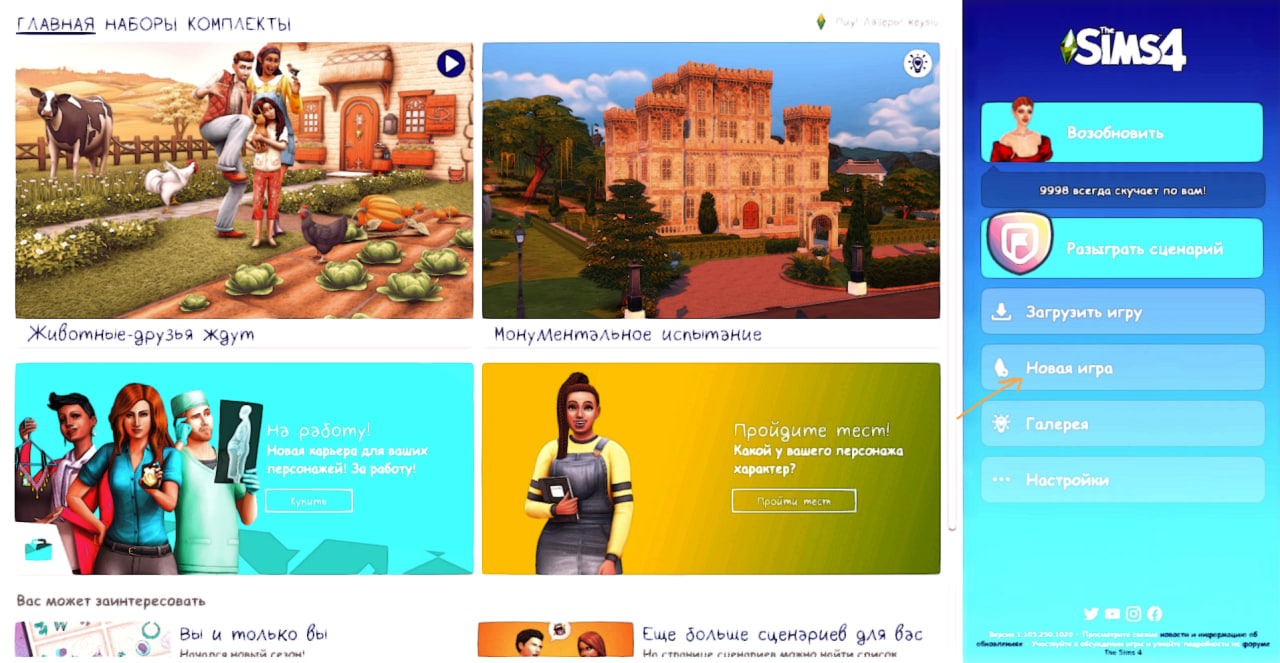Select the ГЛАВНАЯ tab
The height and width of the screenshot is (663, 1280).
coord(55,24)
